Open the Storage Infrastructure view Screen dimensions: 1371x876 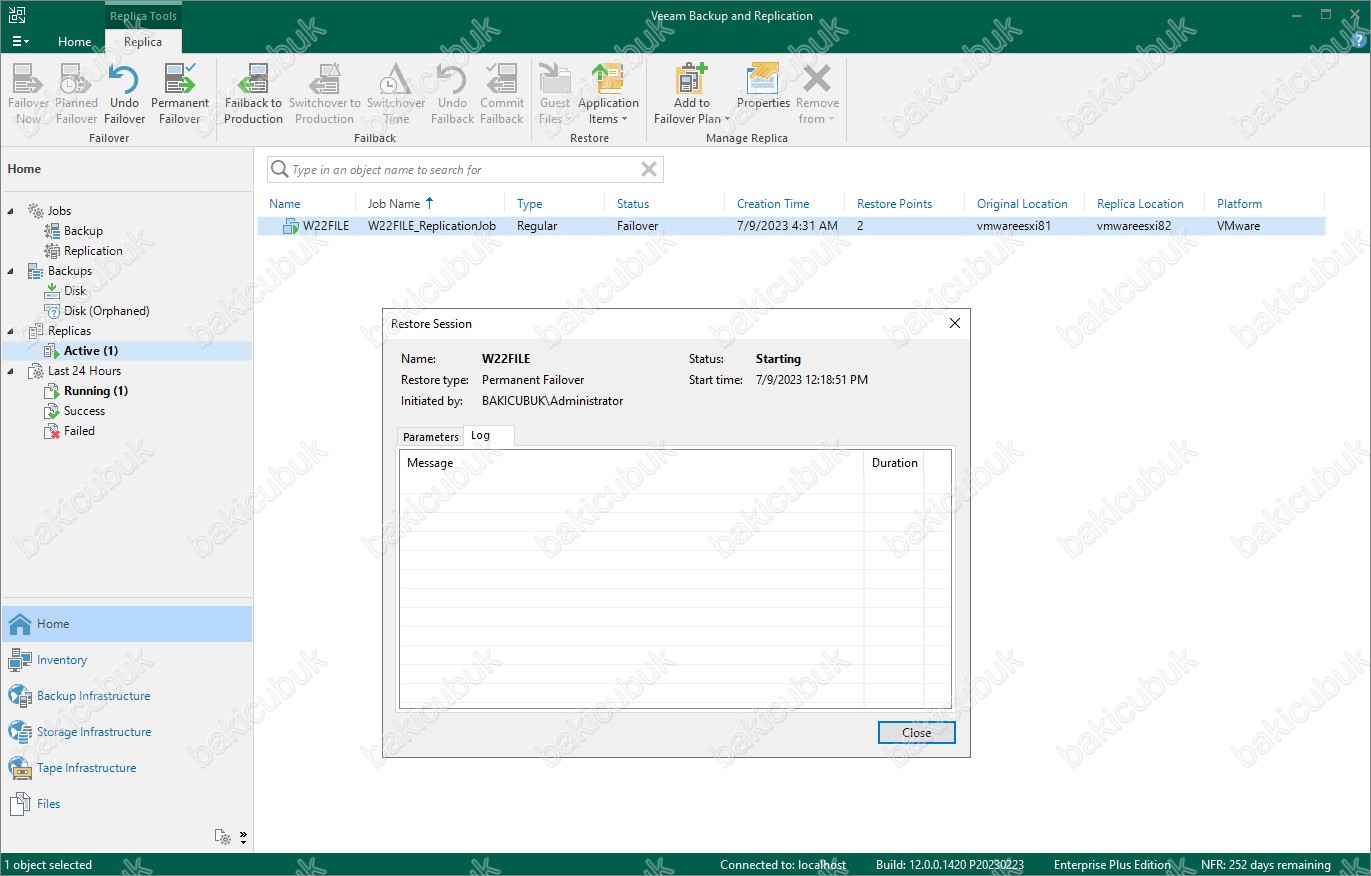(127, 732)
